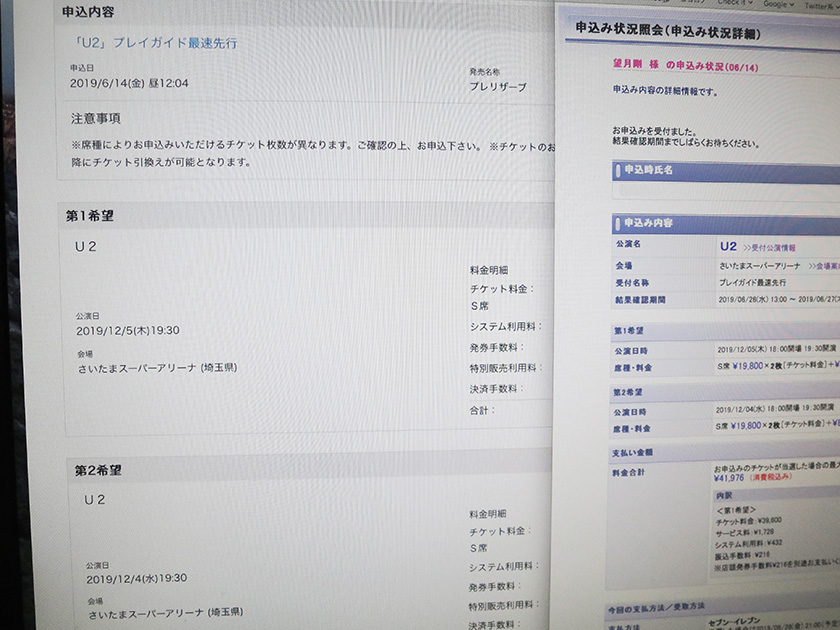Screen dimensions: 840x630
Task: Click S席 in the left page 第1希望
Action: [x=479, y=306]
